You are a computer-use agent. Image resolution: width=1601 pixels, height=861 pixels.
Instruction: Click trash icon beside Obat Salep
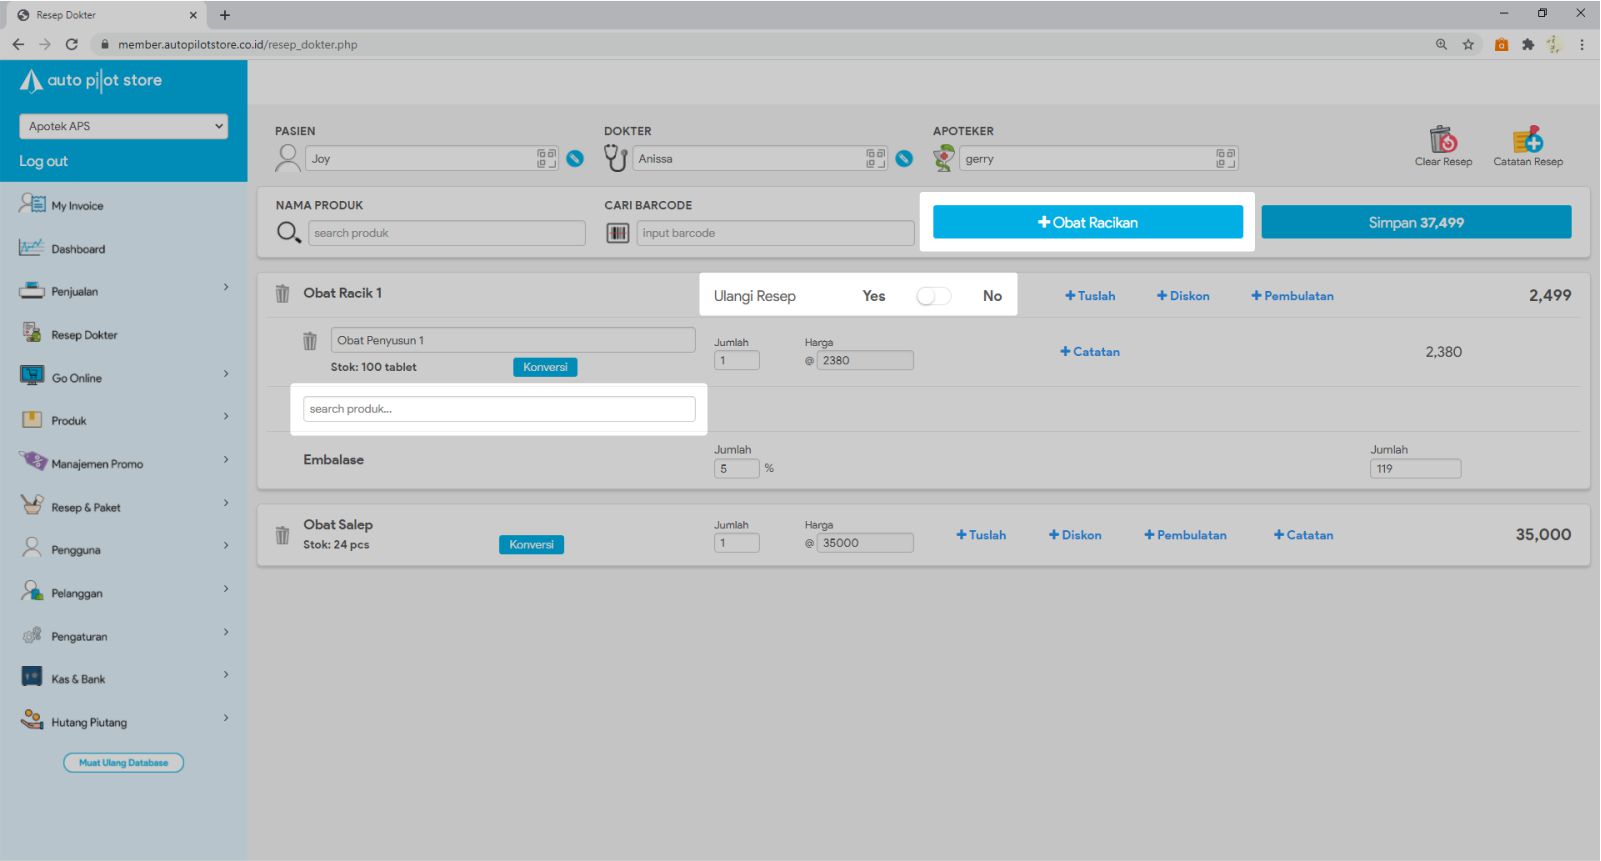(x=283, y=535)
